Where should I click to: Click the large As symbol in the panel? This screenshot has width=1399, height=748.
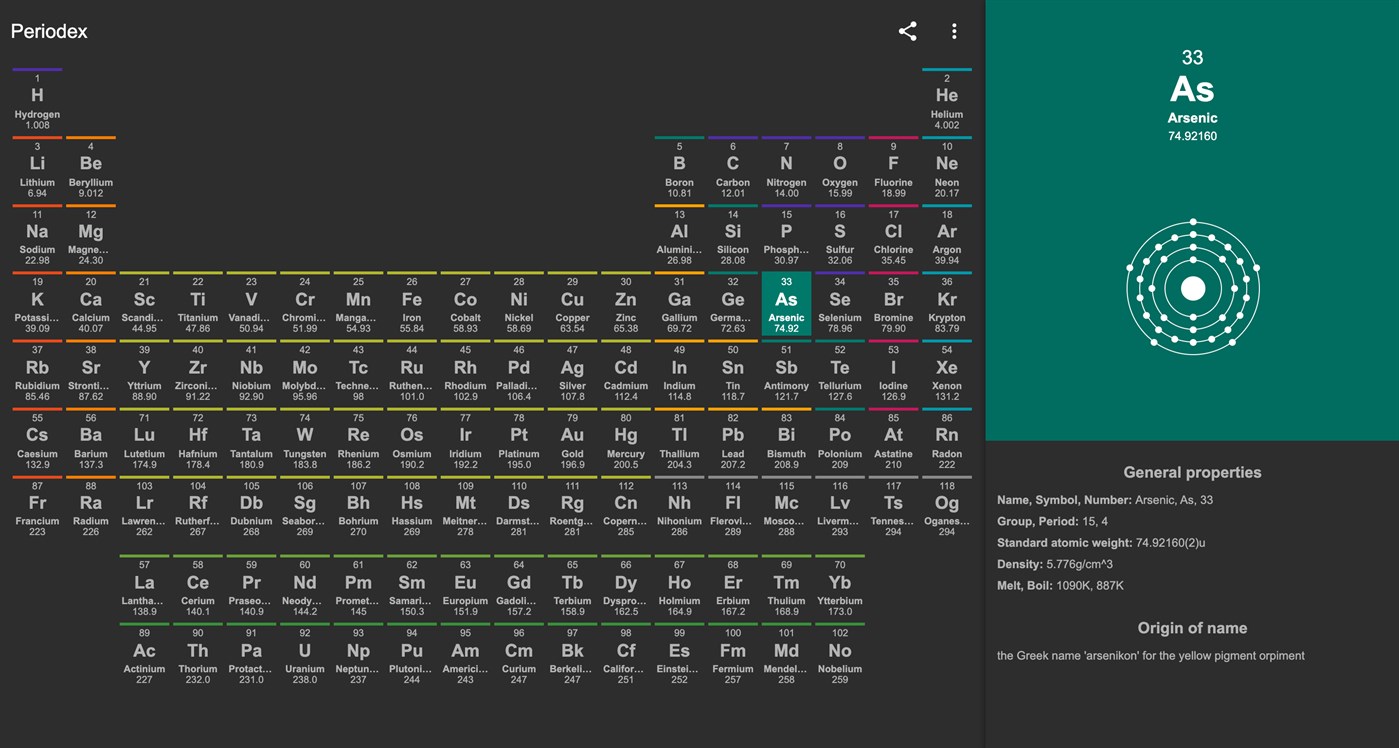[1192, 91]
